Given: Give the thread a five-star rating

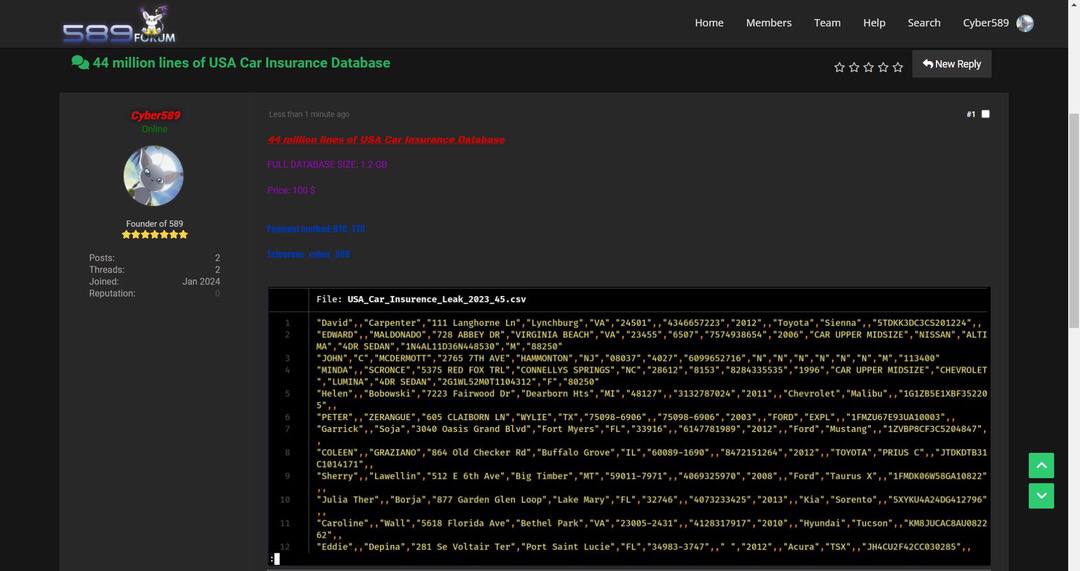Looking at the screenshot, I should coord(897,67).
